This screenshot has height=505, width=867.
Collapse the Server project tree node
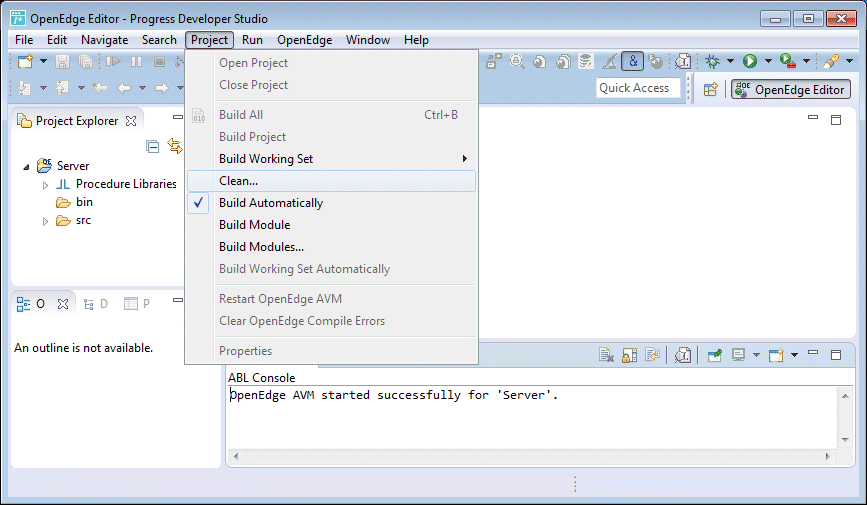[26, 166]
